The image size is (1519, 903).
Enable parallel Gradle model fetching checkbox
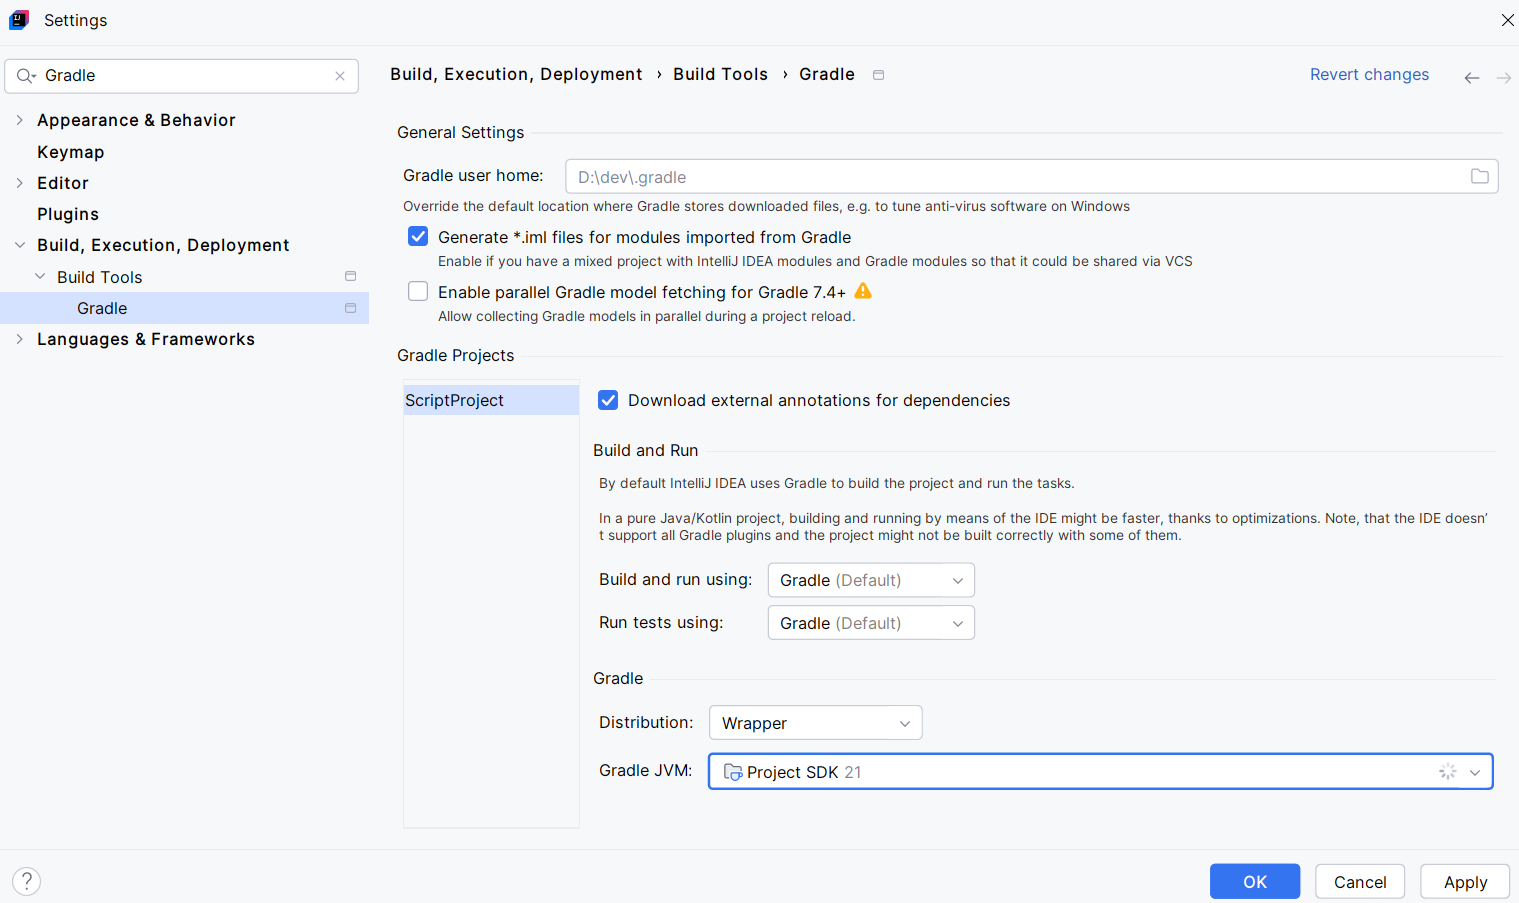[418, 292]
